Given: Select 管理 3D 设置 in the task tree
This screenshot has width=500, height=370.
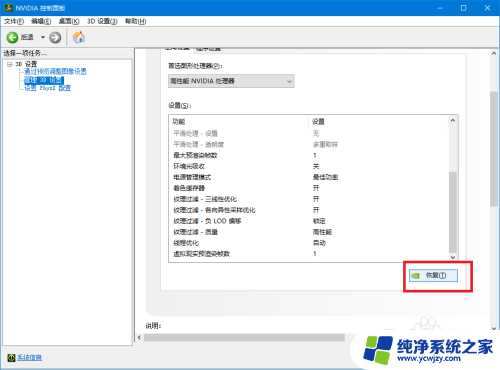Looking at the screenshot, I should click(x=43, y=80).
